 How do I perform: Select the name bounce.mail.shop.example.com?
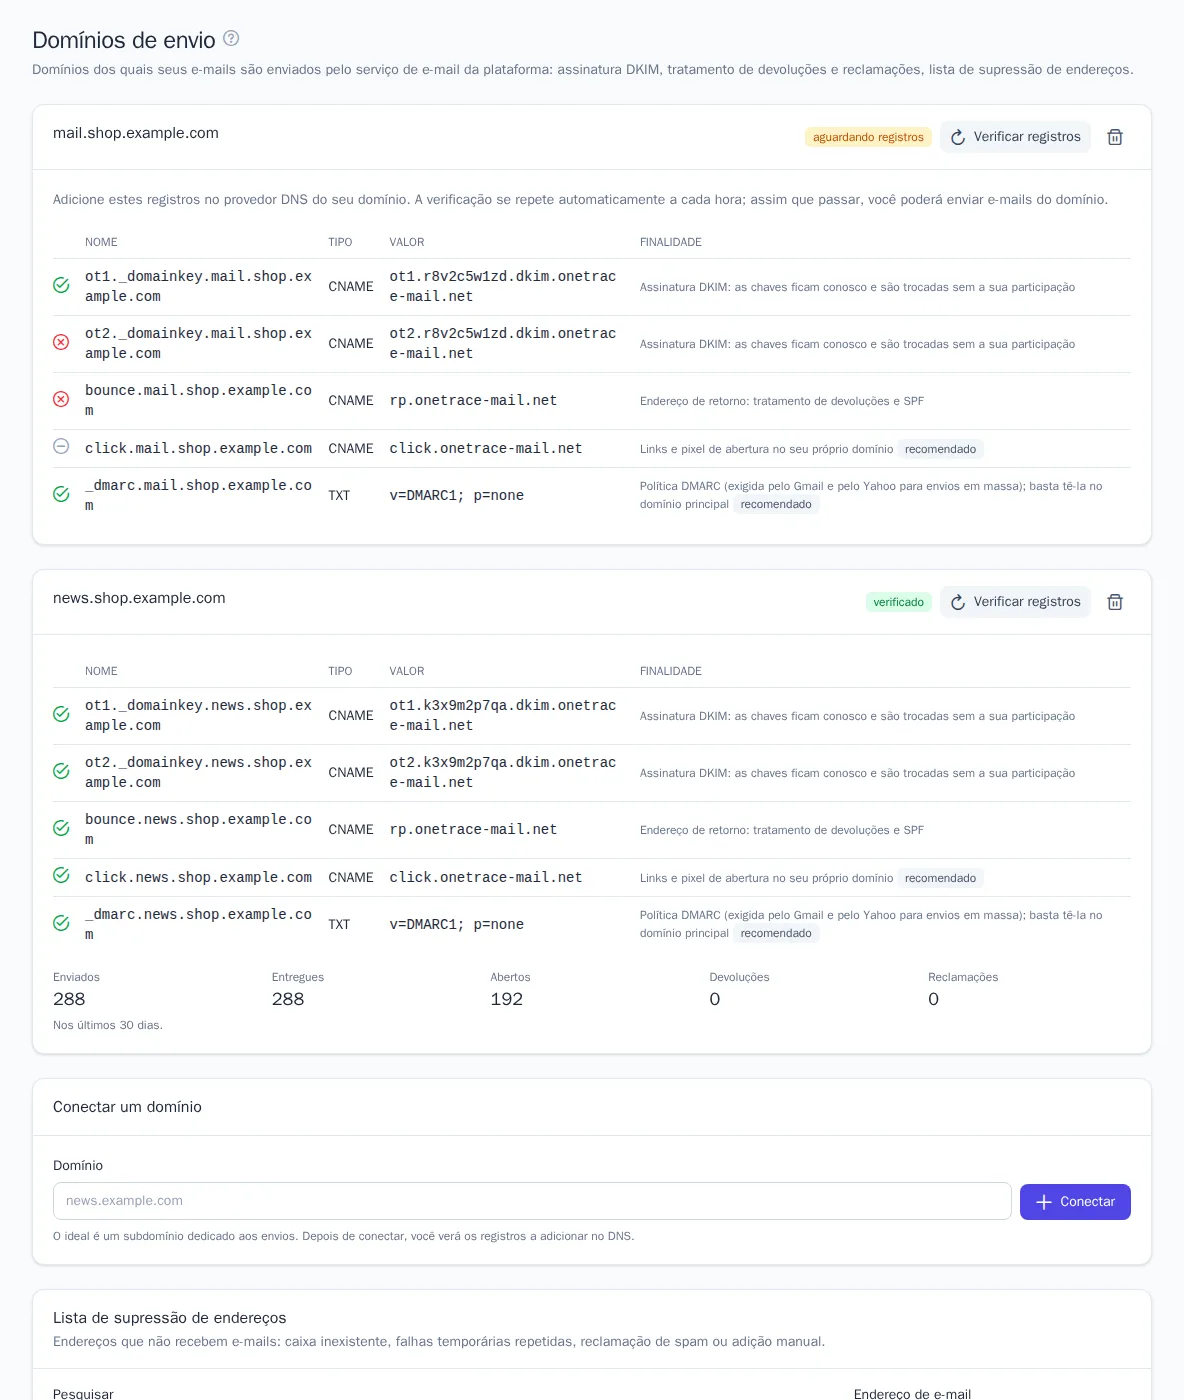tap(198, 400)
